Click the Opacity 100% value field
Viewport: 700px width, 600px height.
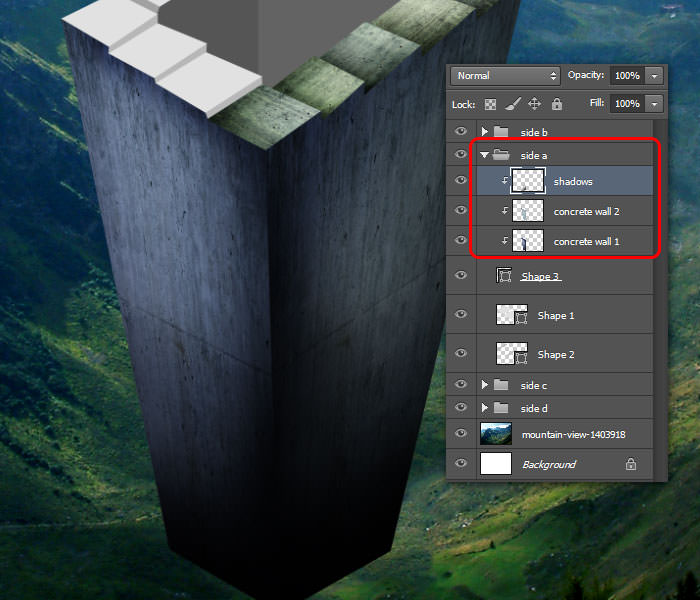coord(628,76)
